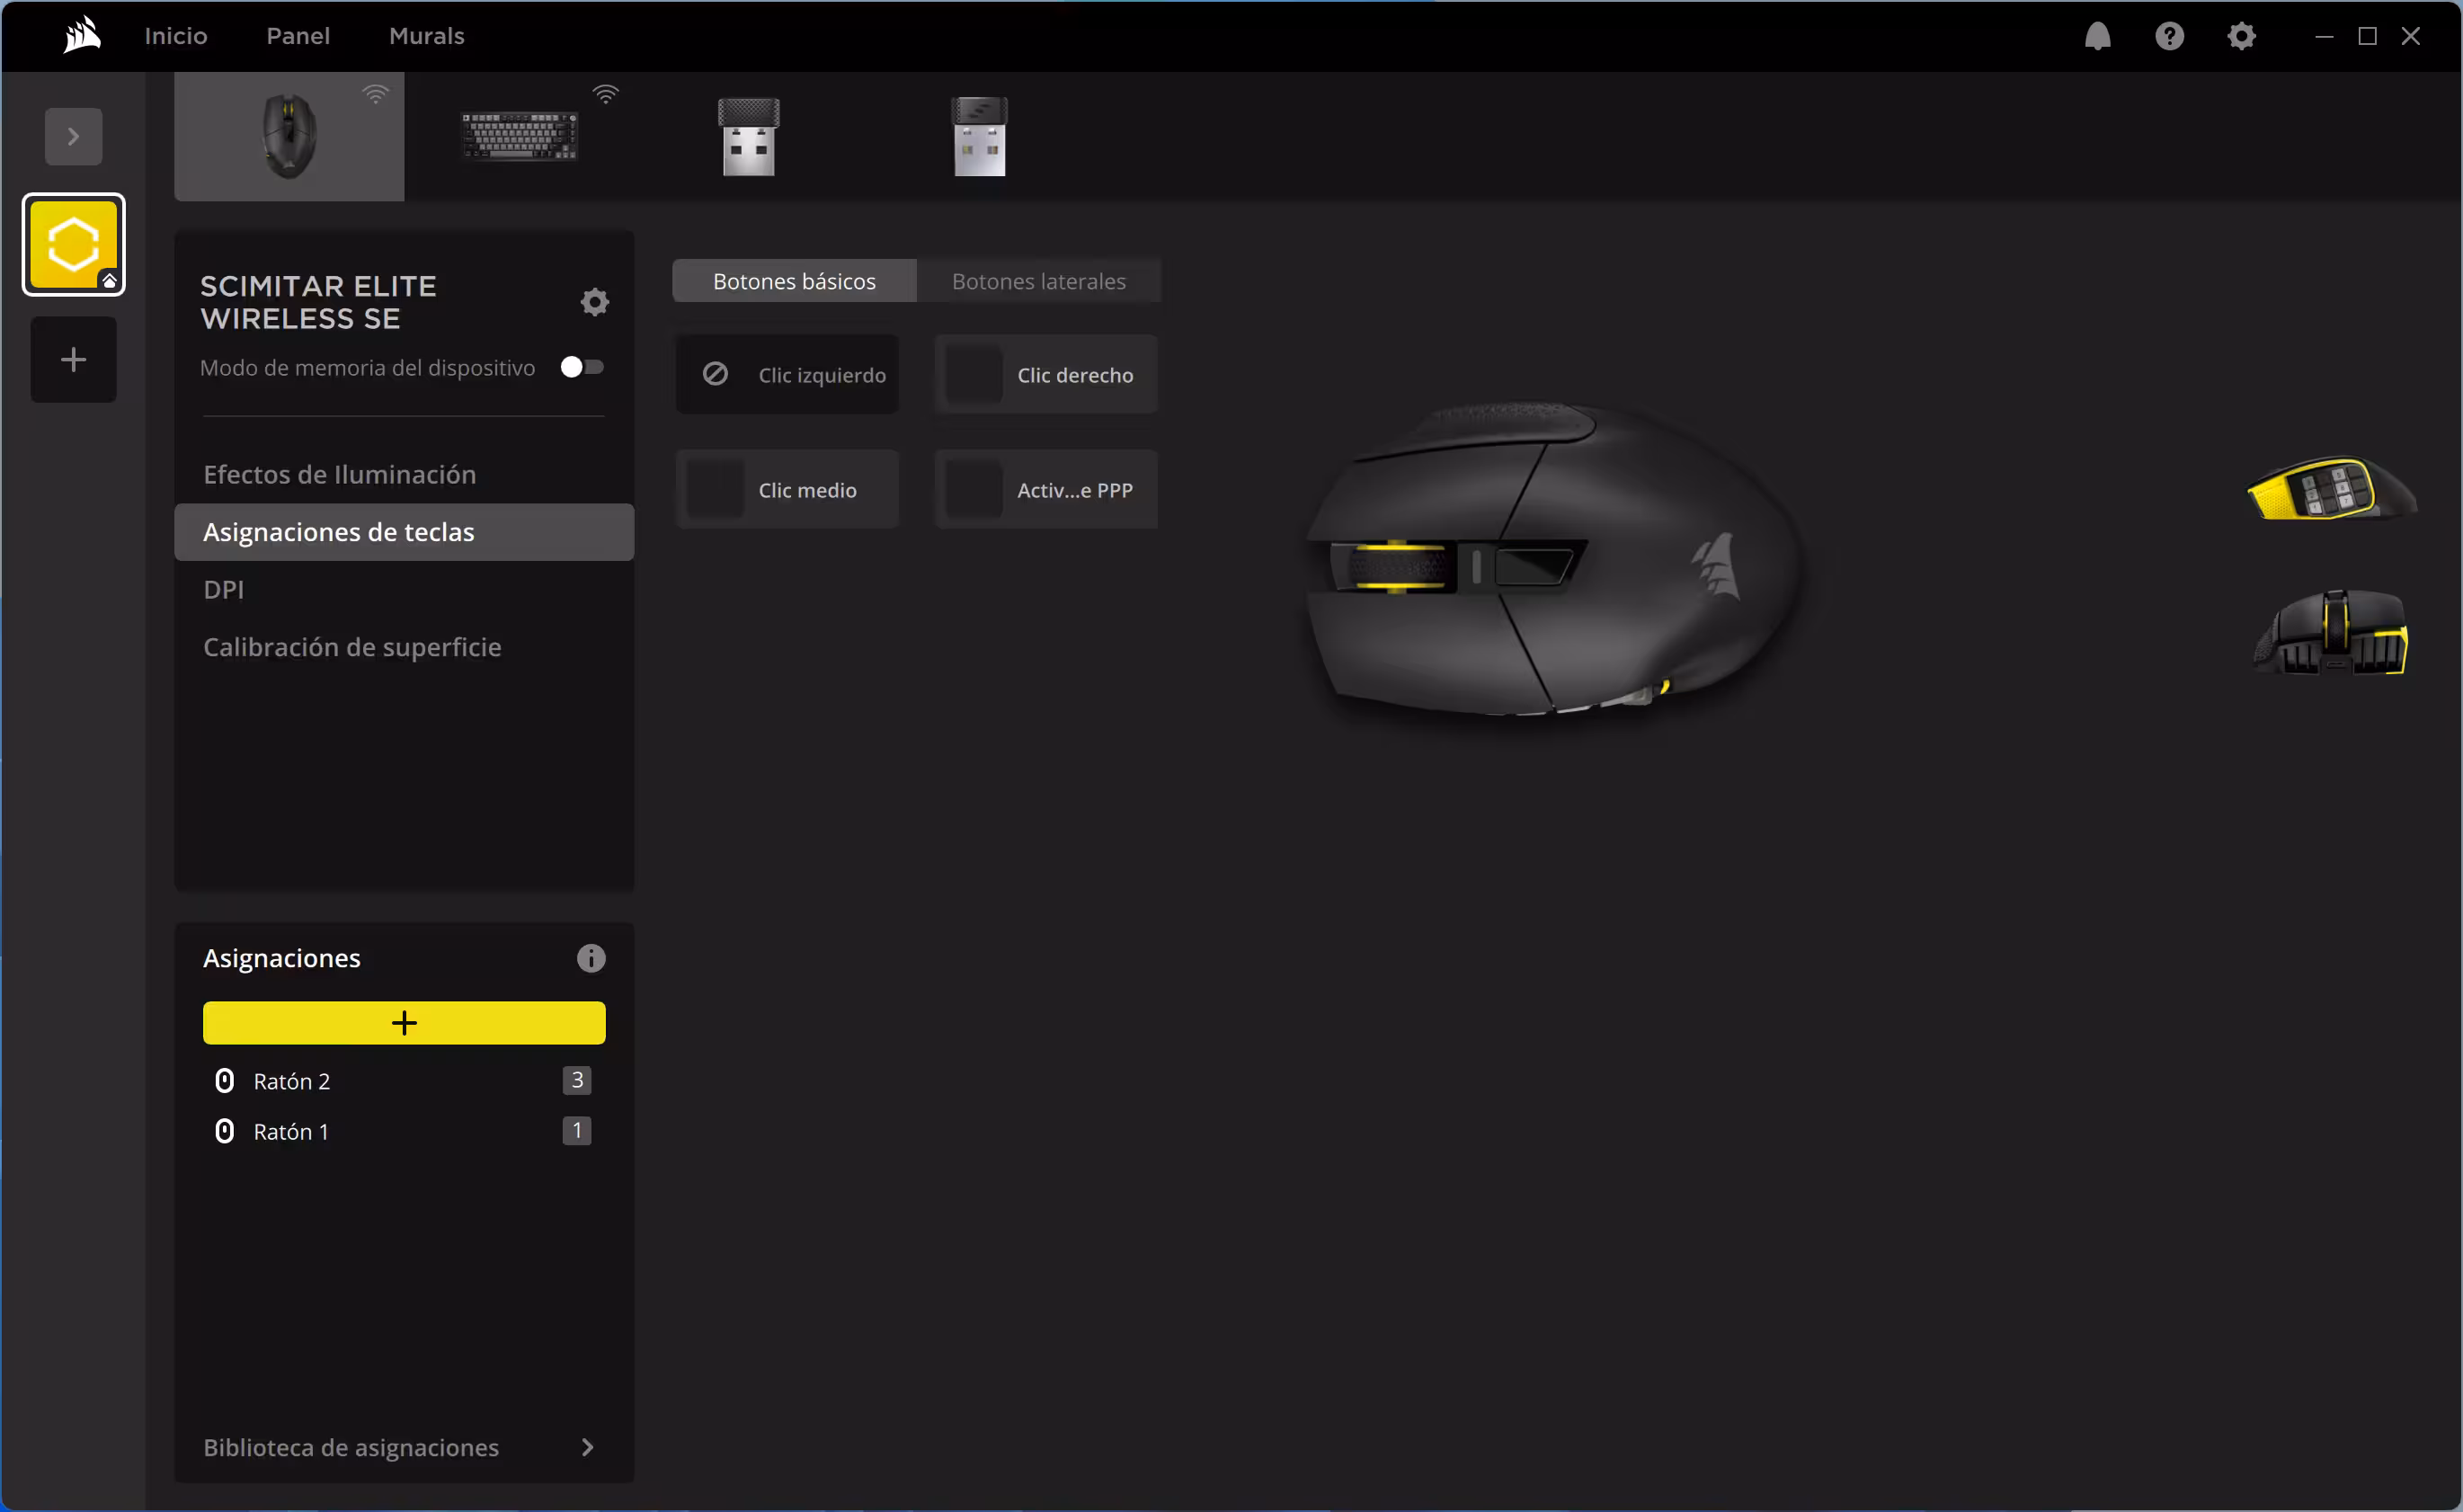Click the keyboard wireless signal icon

tap(605, 94)
